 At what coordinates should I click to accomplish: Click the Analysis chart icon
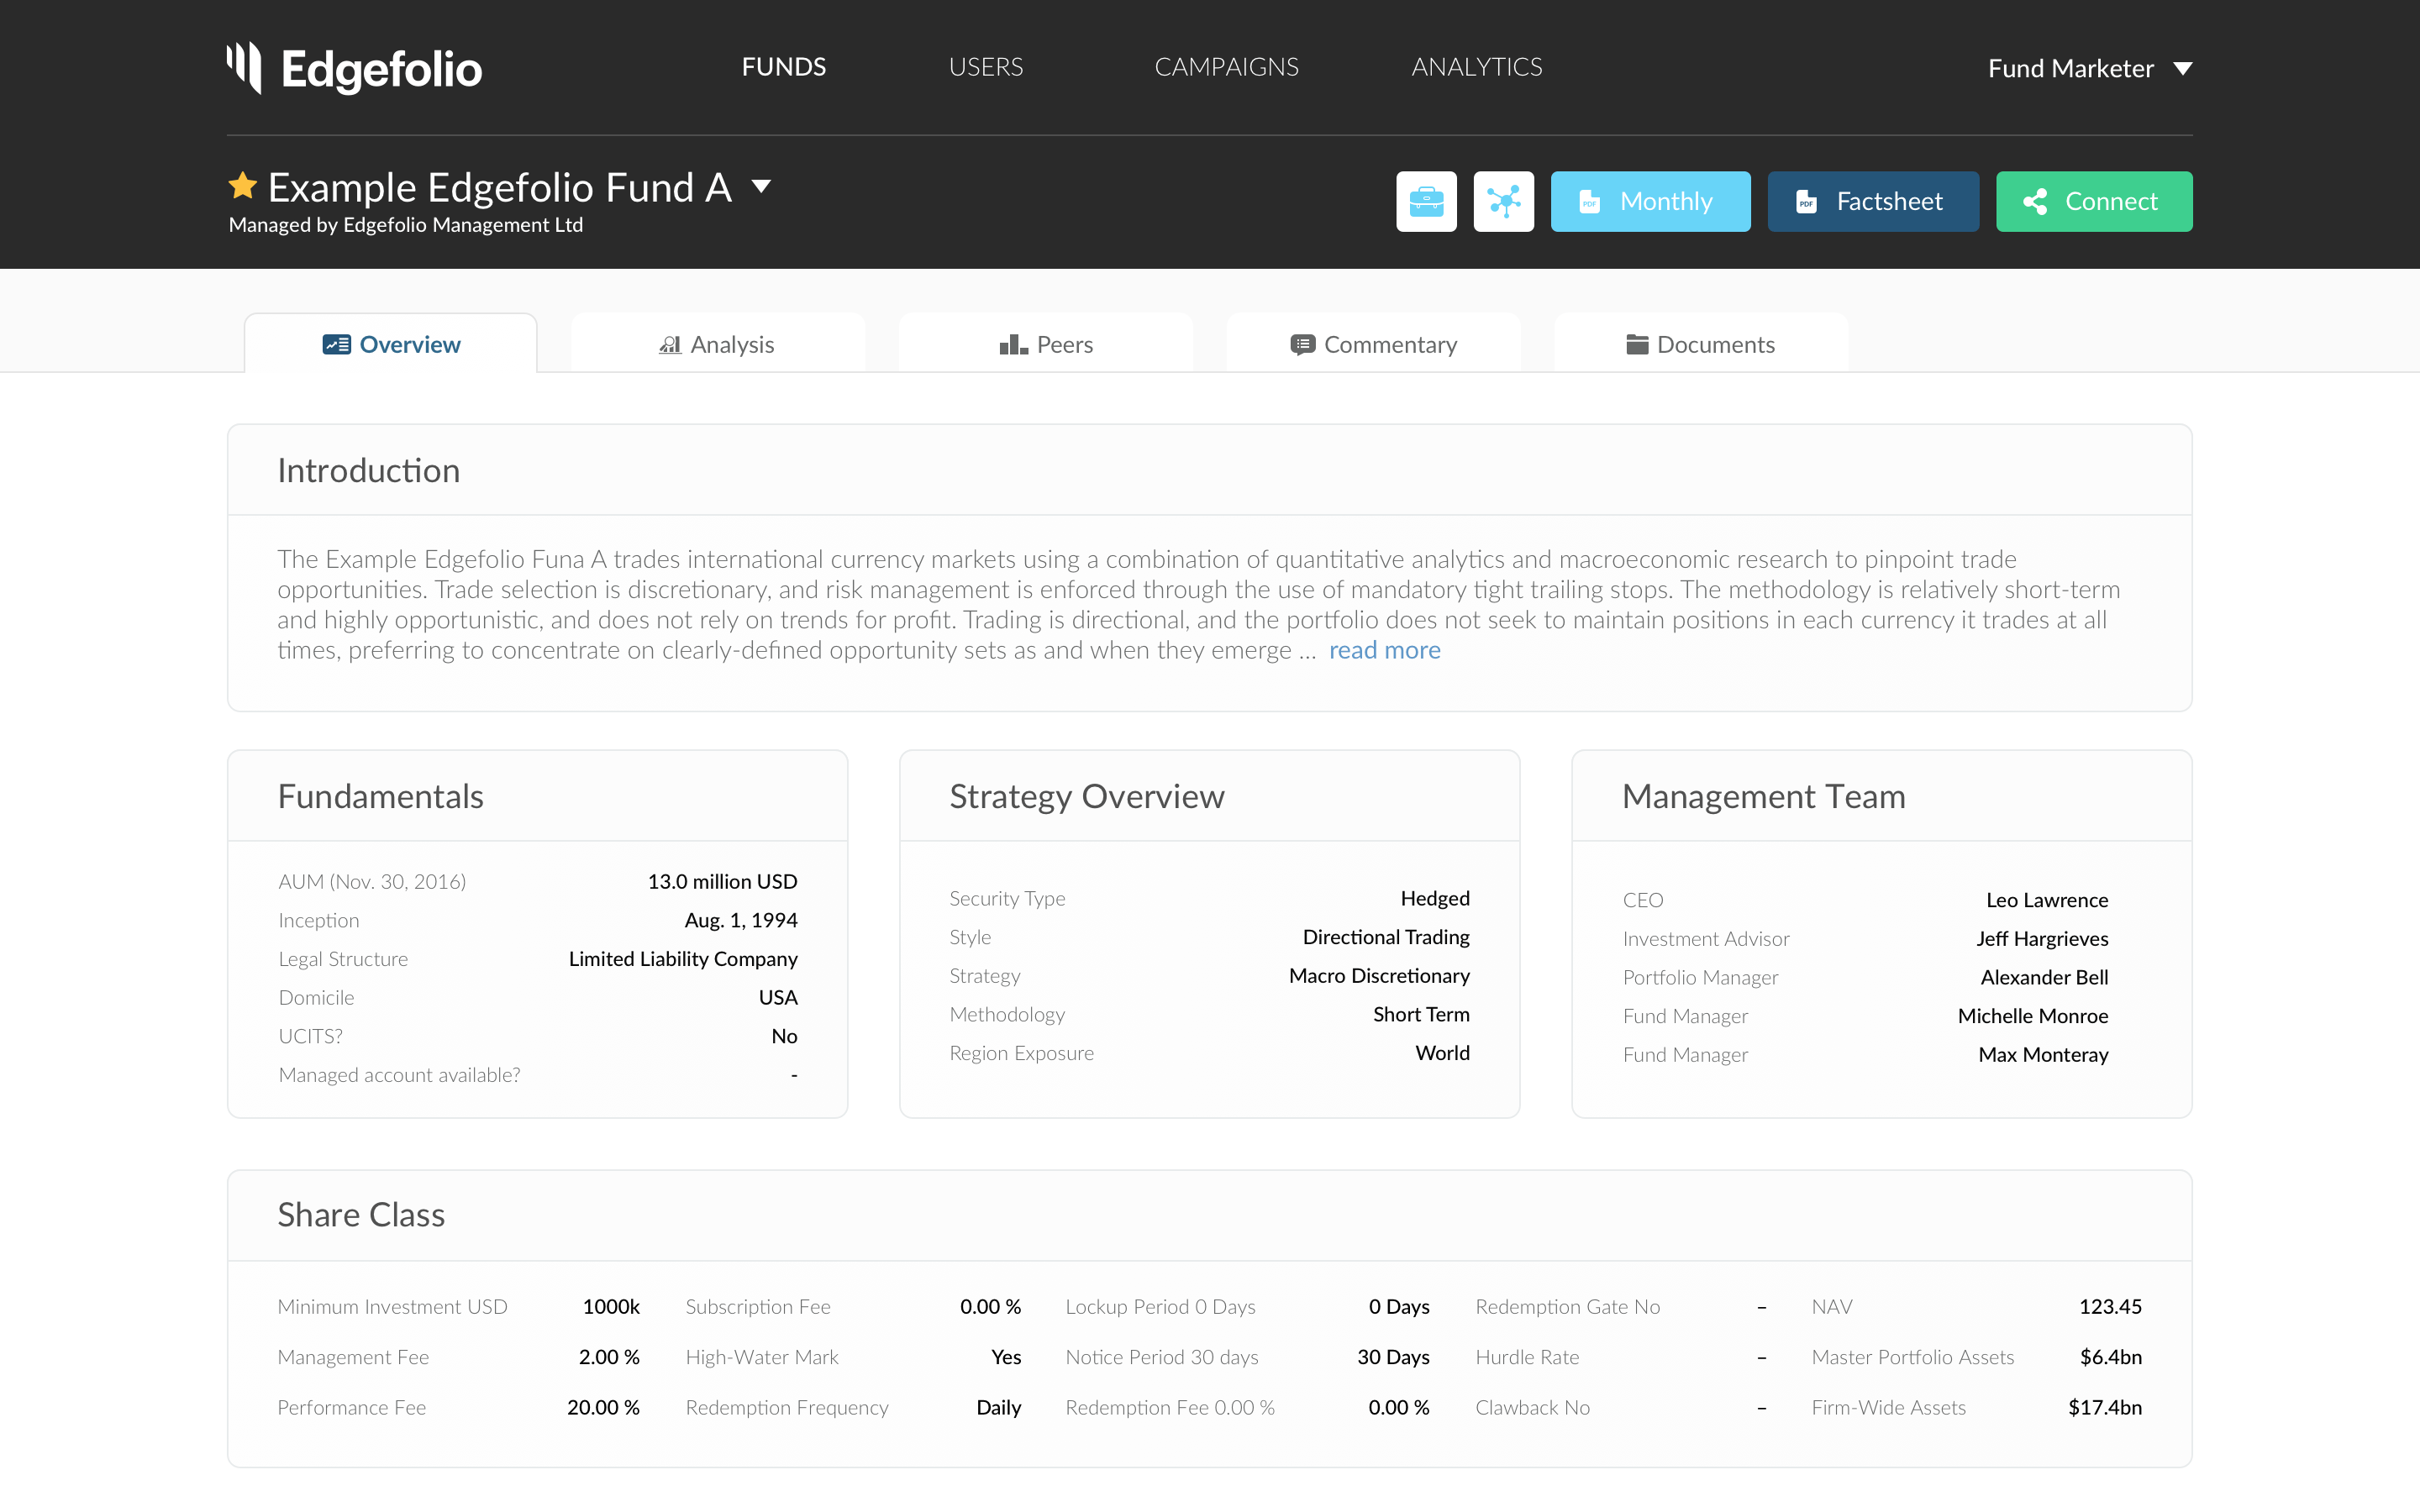point(670,345)
